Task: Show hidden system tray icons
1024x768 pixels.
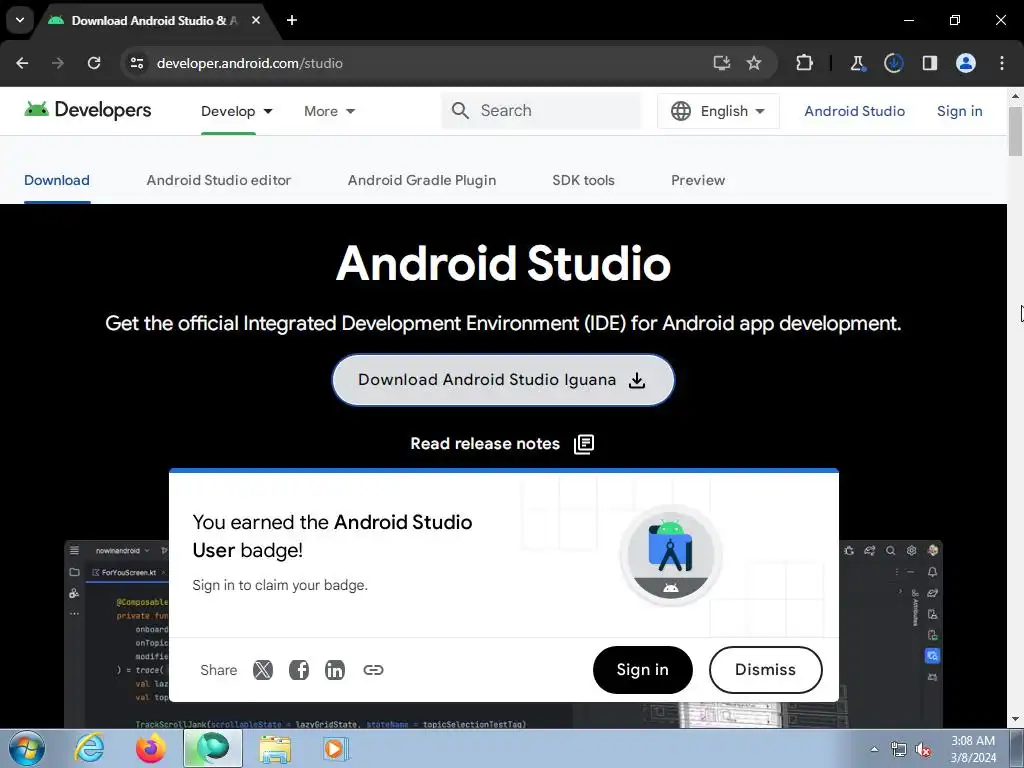Action: pos(874,749)
